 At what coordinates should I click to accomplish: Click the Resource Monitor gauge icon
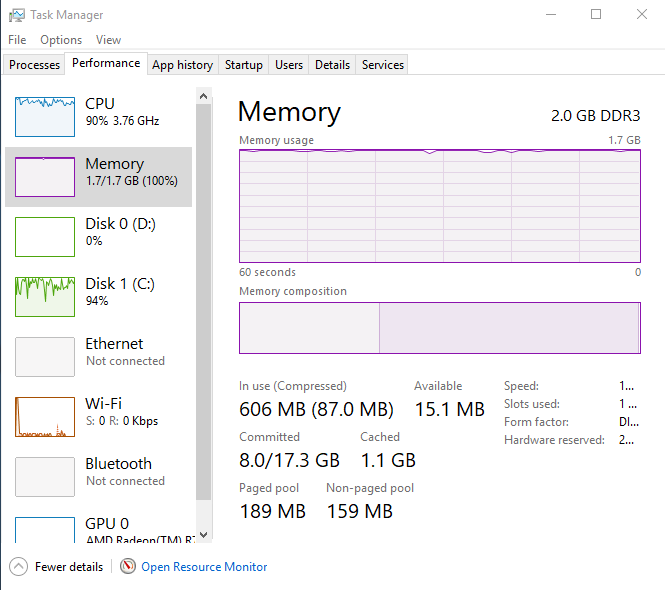point(128,566)
